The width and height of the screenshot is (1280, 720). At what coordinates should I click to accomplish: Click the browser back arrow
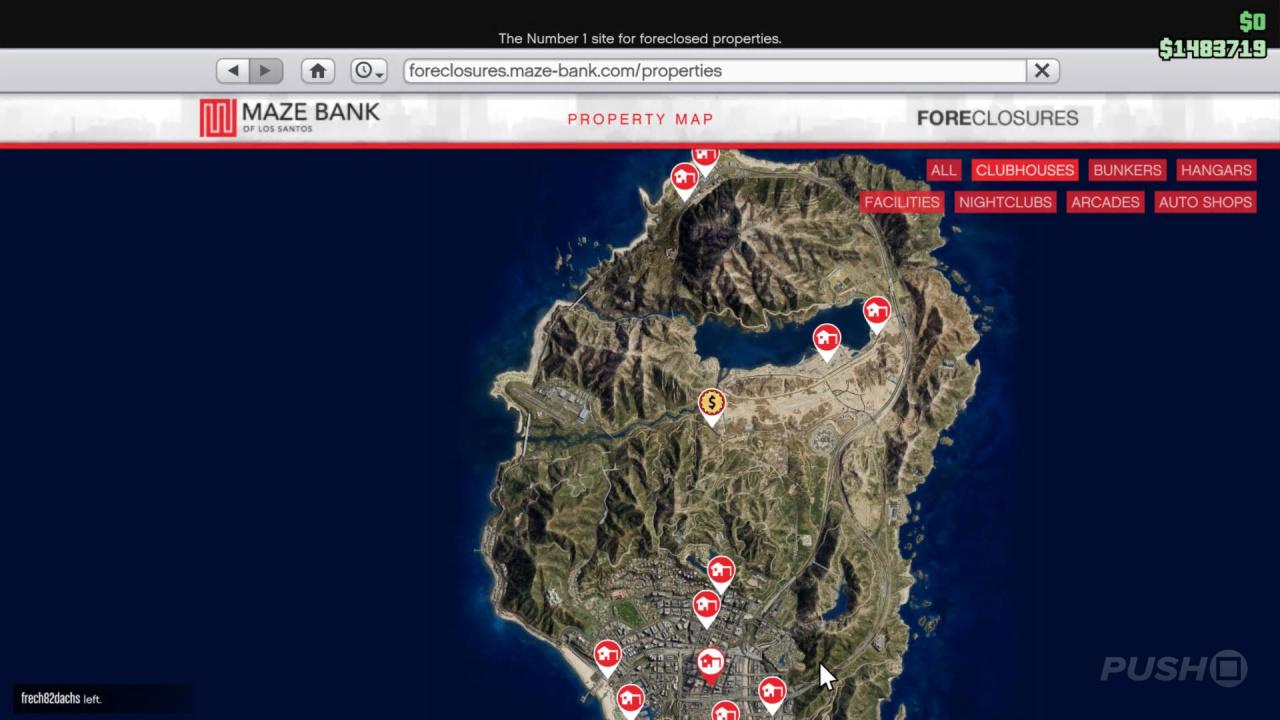[x=233, y=70]
